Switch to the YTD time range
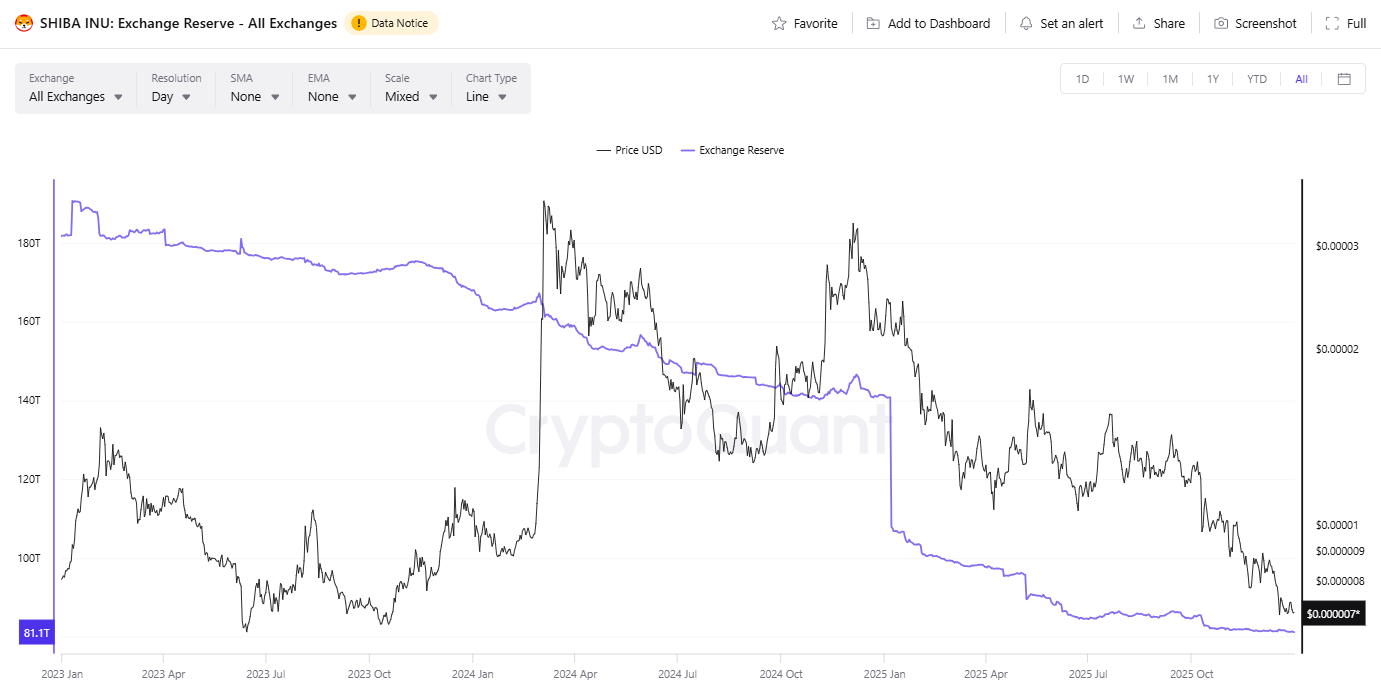Viewport: 1381px width, 688px height. [1257, 79]
